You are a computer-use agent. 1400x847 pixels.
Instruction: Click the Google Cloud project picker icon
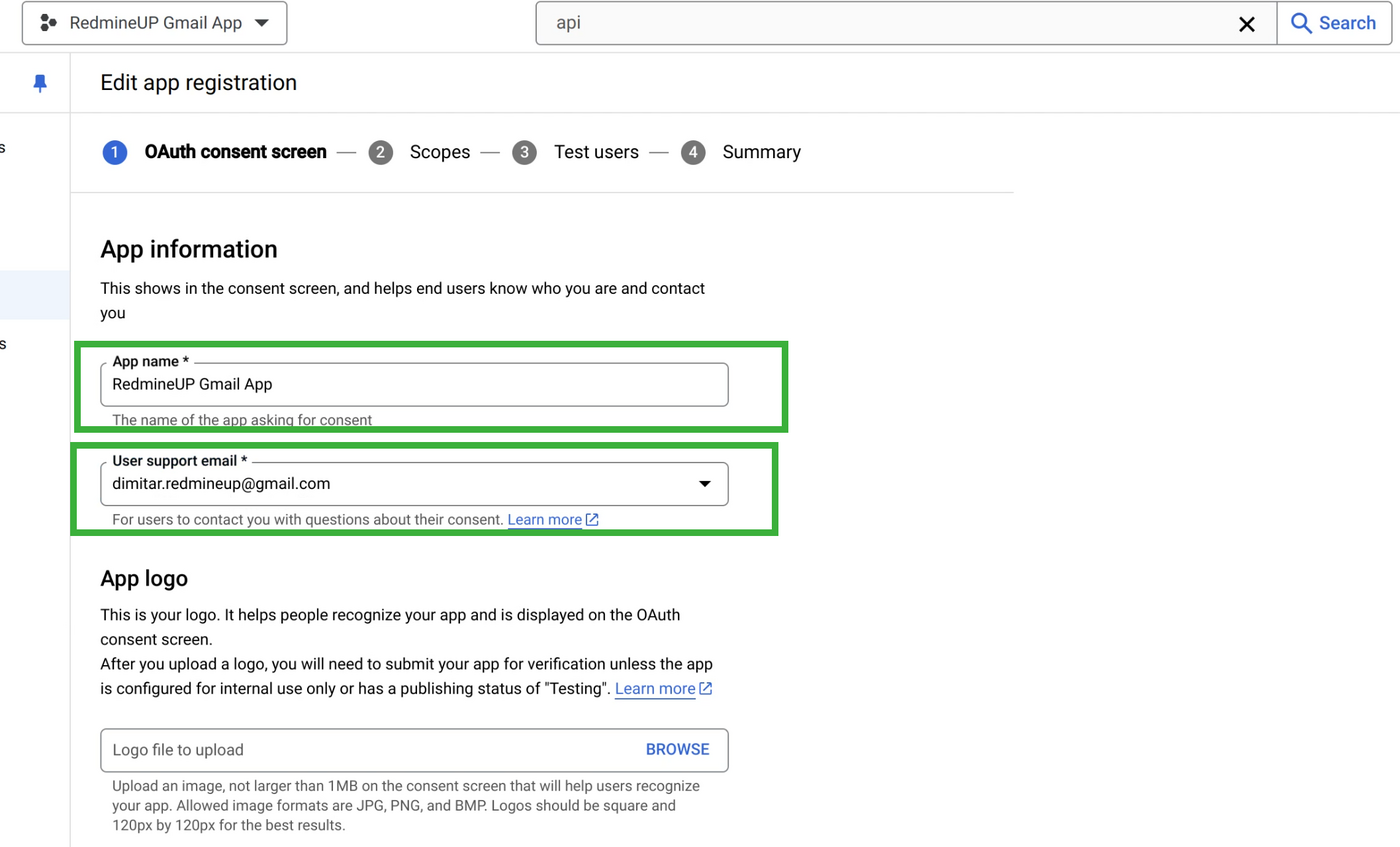[49, 22]
